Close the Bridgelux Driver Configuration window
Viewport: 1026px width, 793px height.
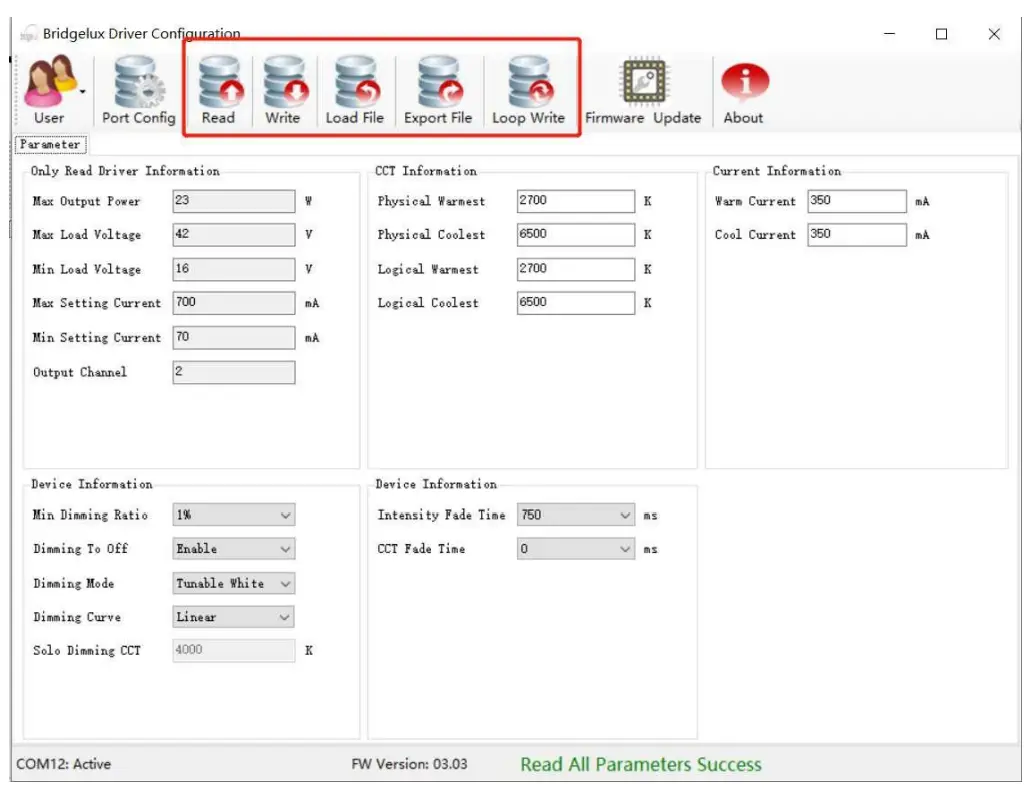[994, 33]
